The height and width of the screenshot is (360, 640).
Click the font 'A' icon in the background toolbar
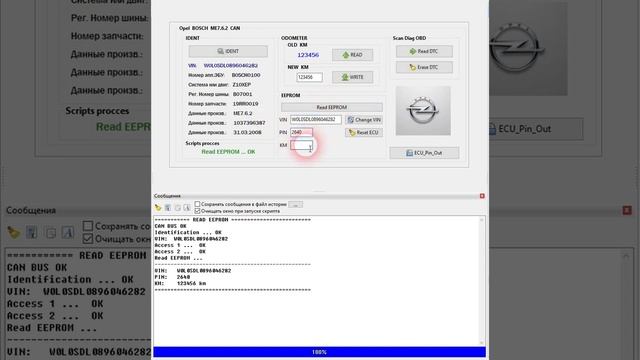(68, 233)
